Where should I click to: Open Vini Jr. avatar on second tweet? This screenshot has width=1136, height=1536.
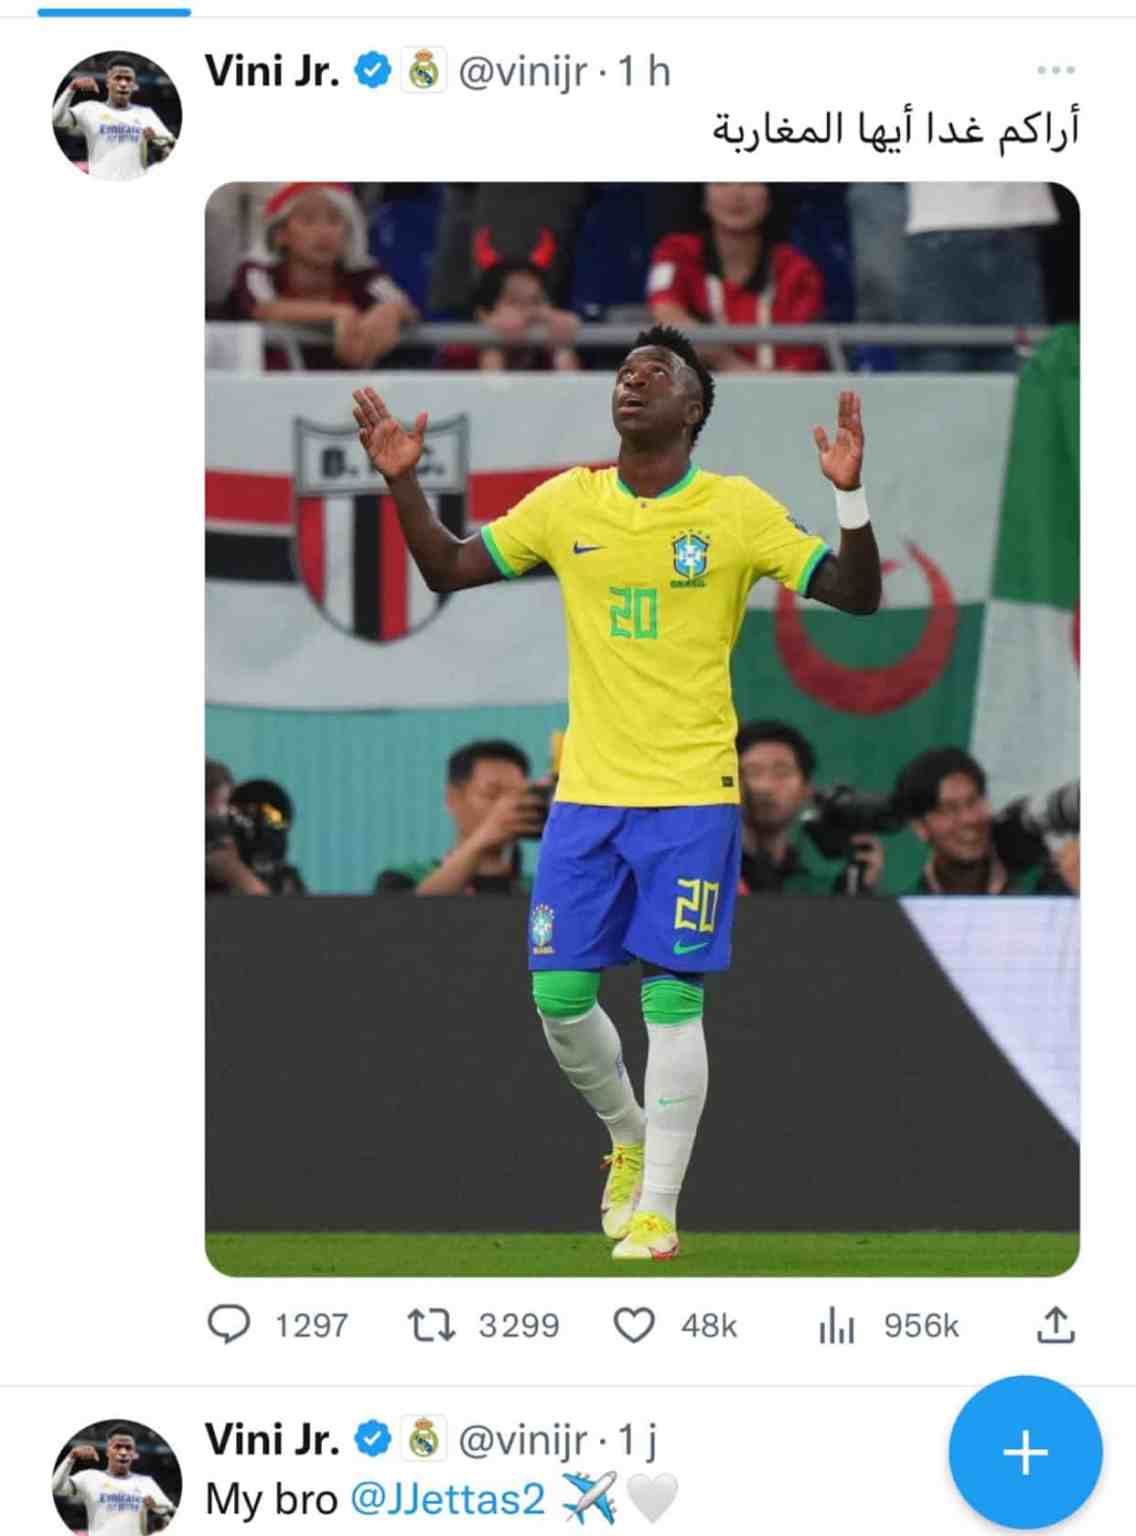point(117,1477)
